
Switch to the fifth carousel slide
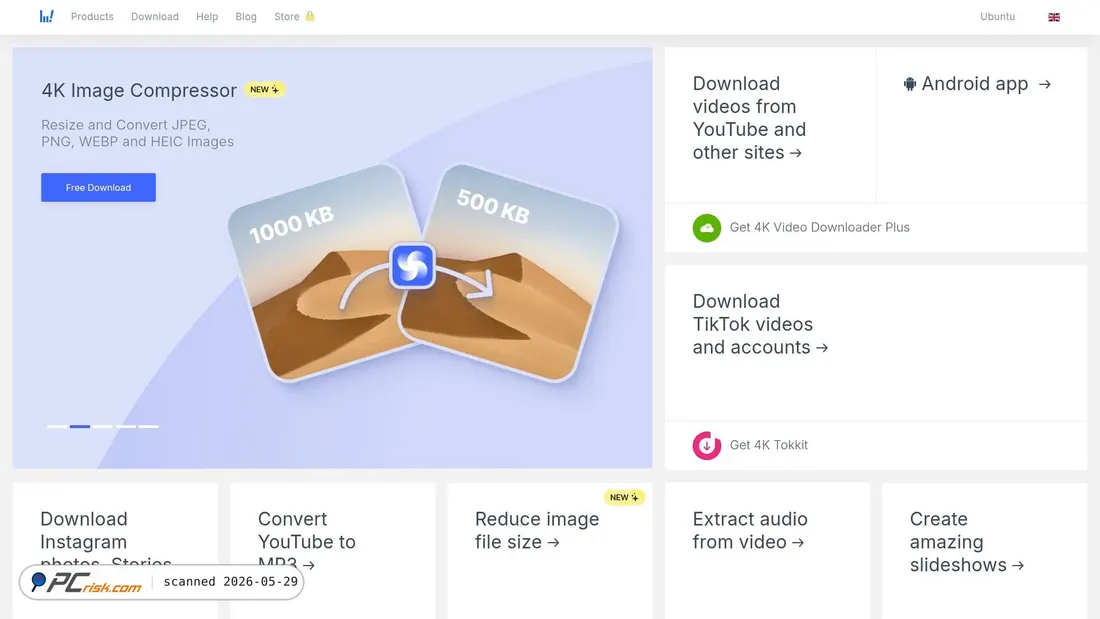149,426
